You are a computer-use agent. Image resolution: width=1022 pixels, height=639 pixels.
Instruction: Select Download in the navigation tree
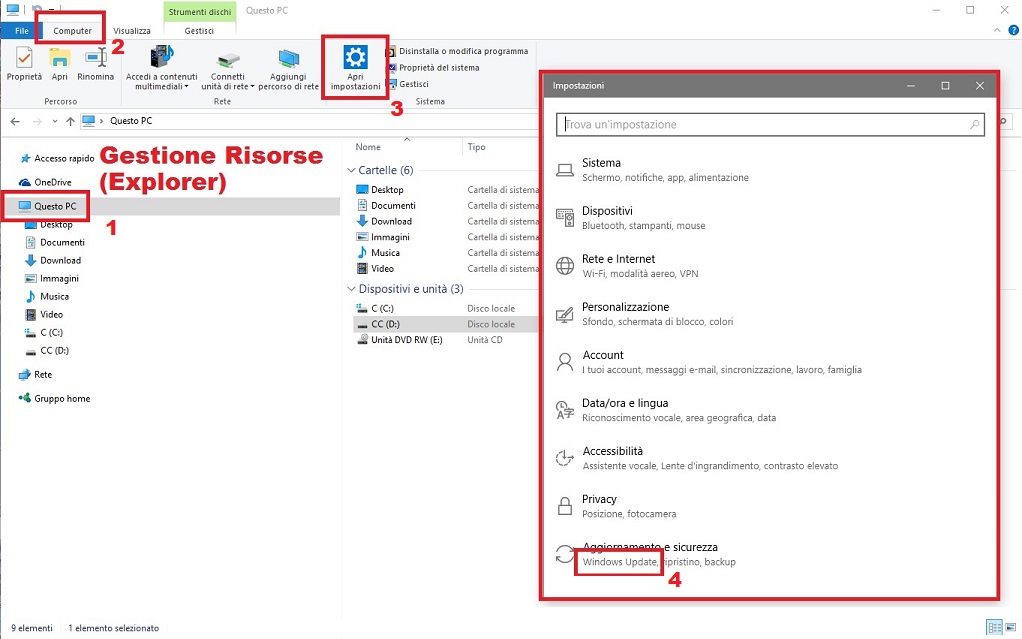coord(53,260)
